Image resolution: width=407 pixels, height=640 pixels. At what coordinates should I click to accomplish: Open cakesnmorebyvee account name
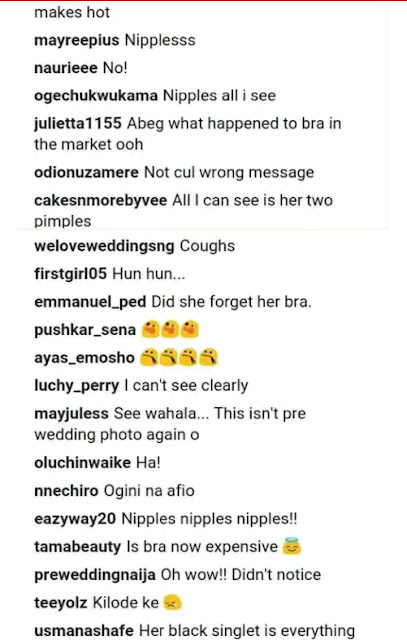tap(101, 200)
